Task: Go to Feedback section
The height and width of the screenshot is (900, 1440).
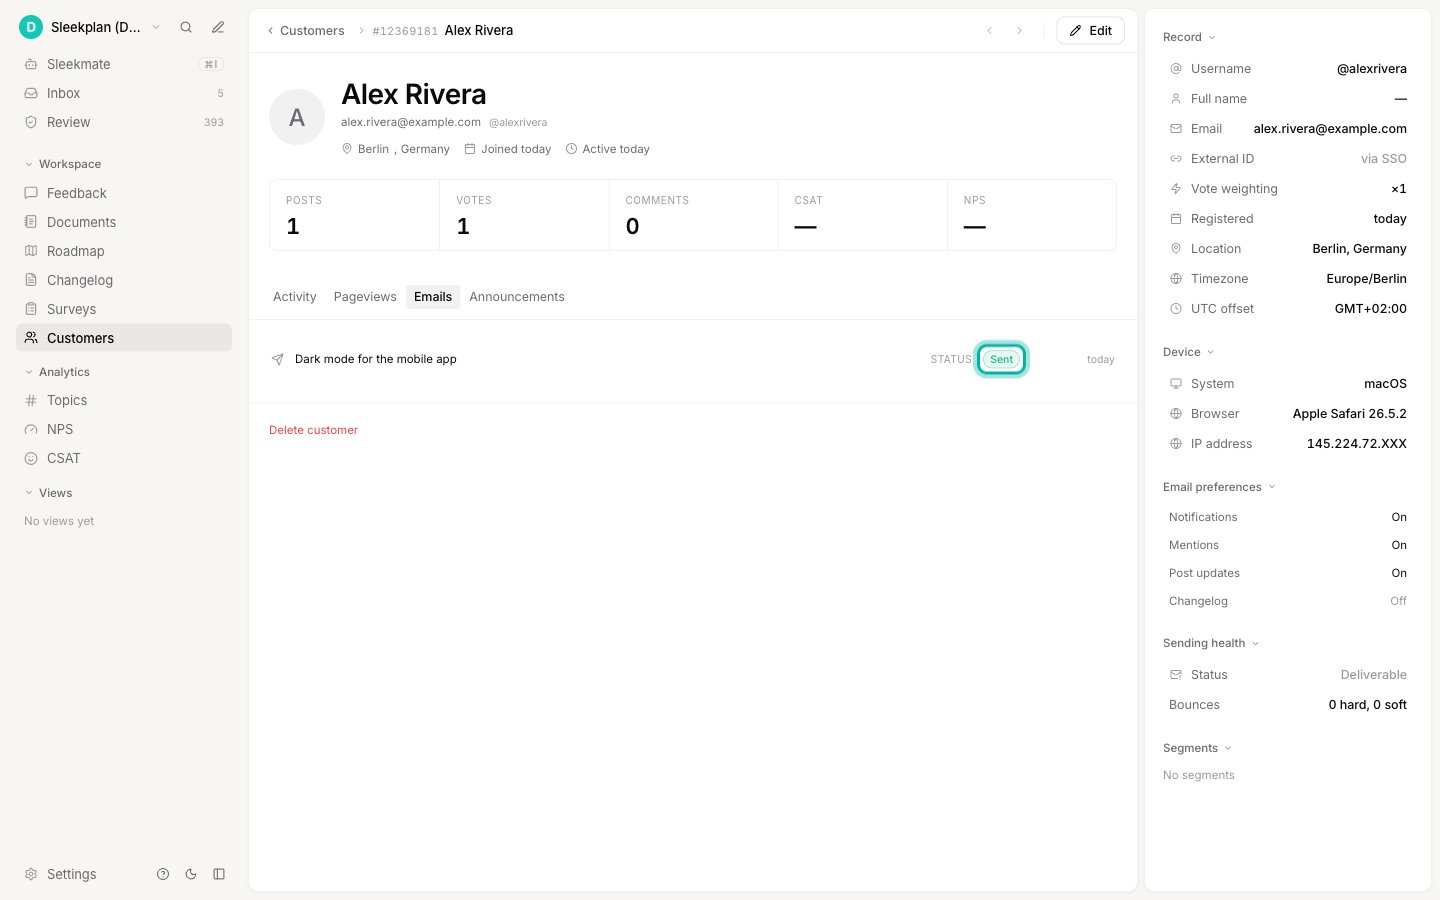Action: 124,193
